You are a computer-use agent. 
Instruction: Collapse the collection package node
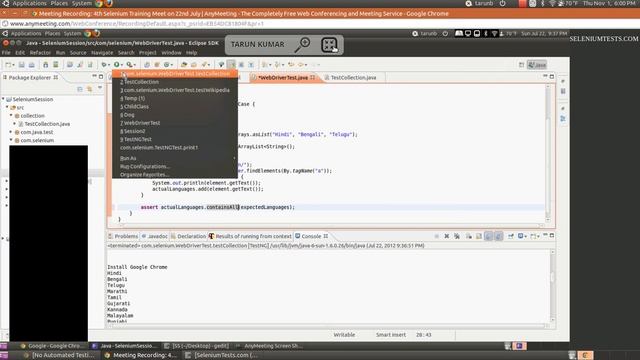point(11,116)
